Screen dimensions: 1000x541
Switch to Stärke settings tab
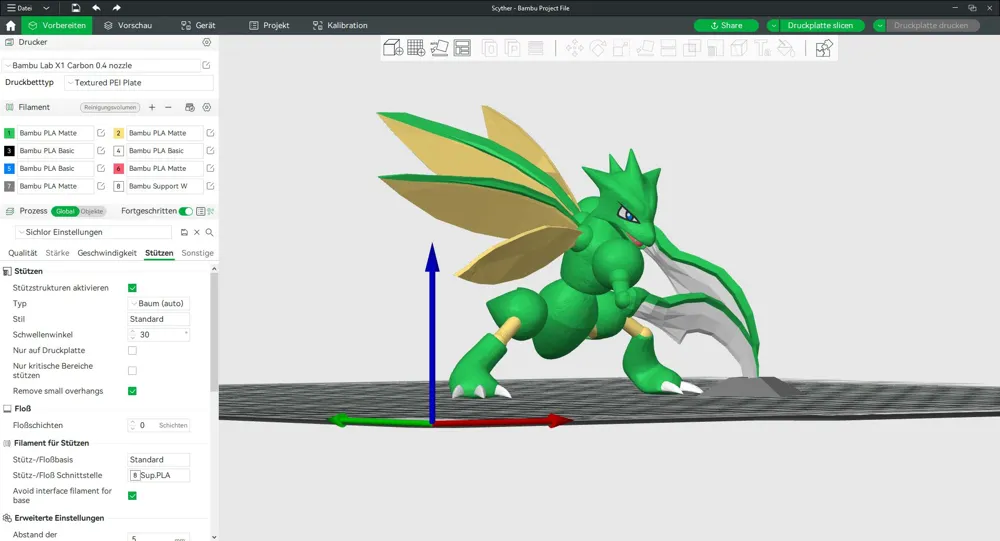(x=57, y=253)
